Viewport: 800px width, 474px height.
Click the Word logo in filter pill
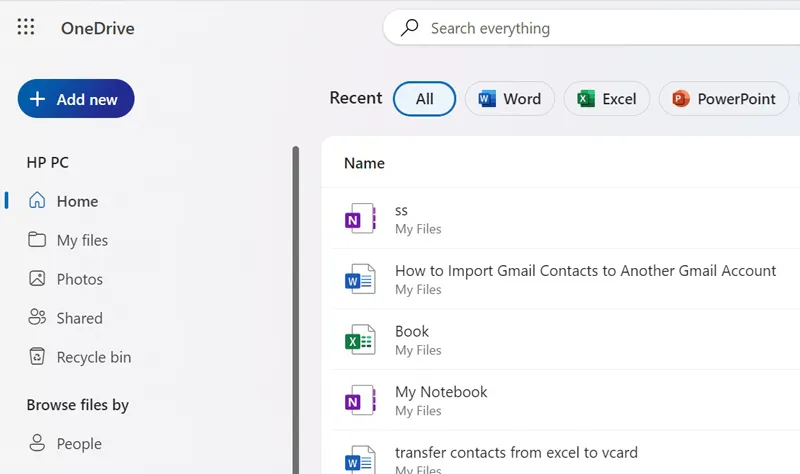point(487,98)
